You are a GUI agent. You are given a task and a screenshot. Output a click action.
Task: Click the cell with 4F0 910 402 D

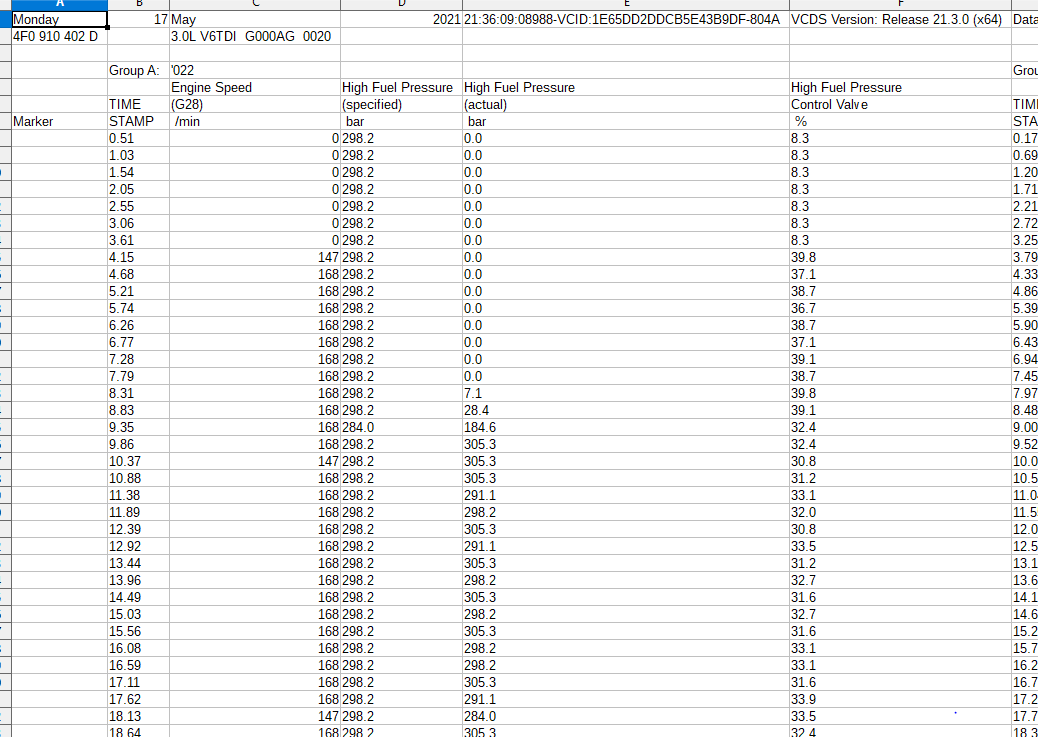pyautogui.click(x=59, y=37)
